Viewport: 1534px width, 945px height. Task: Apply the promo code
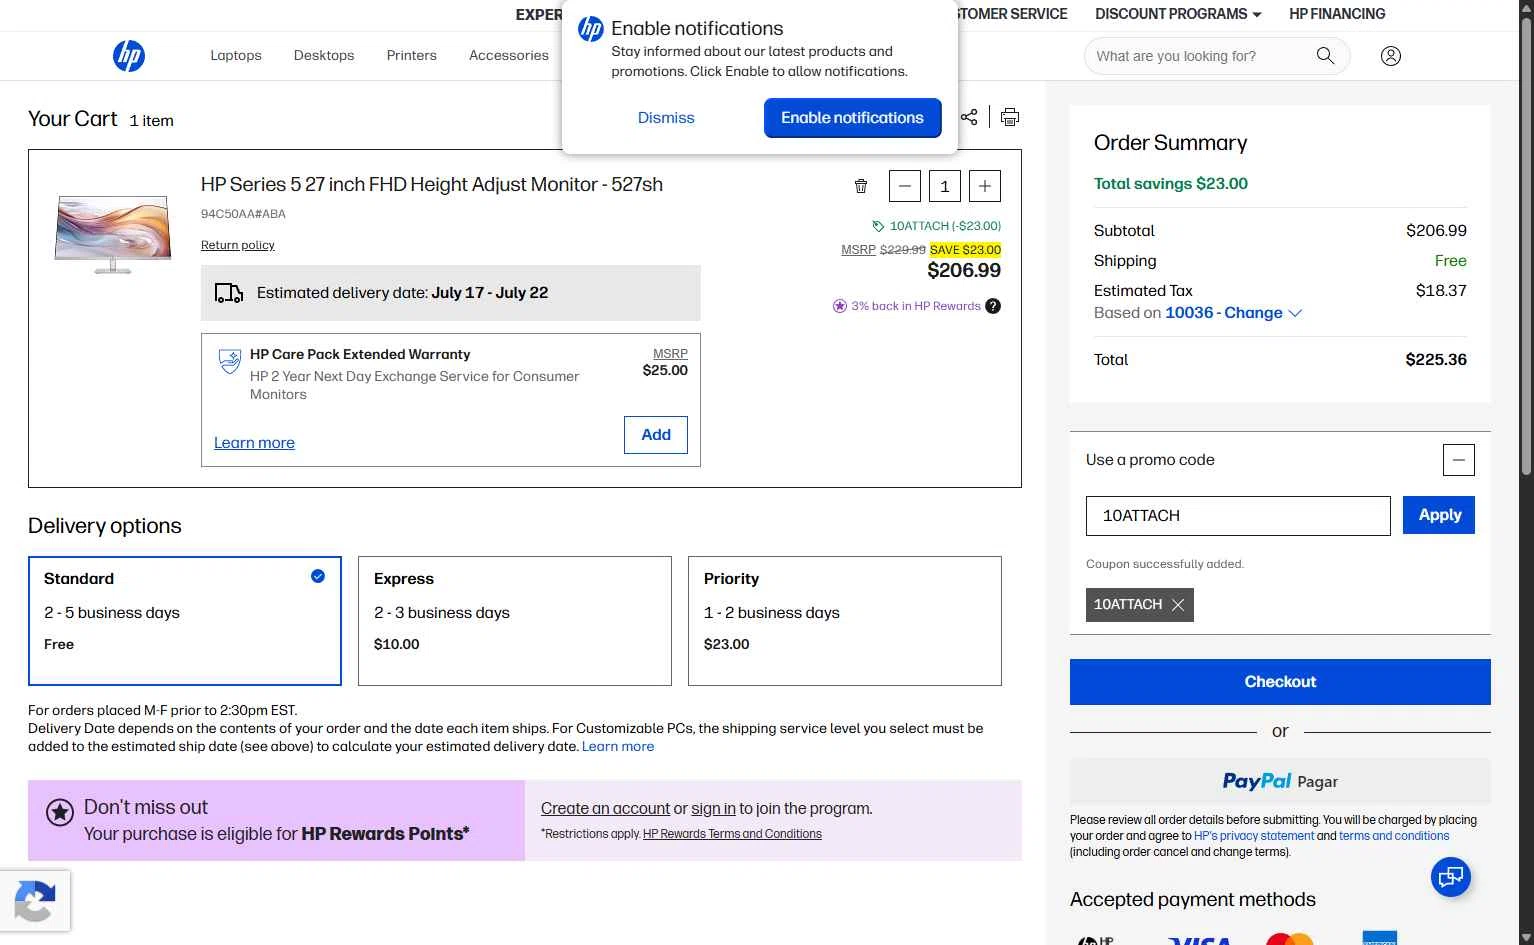[x=1439, y=515]
